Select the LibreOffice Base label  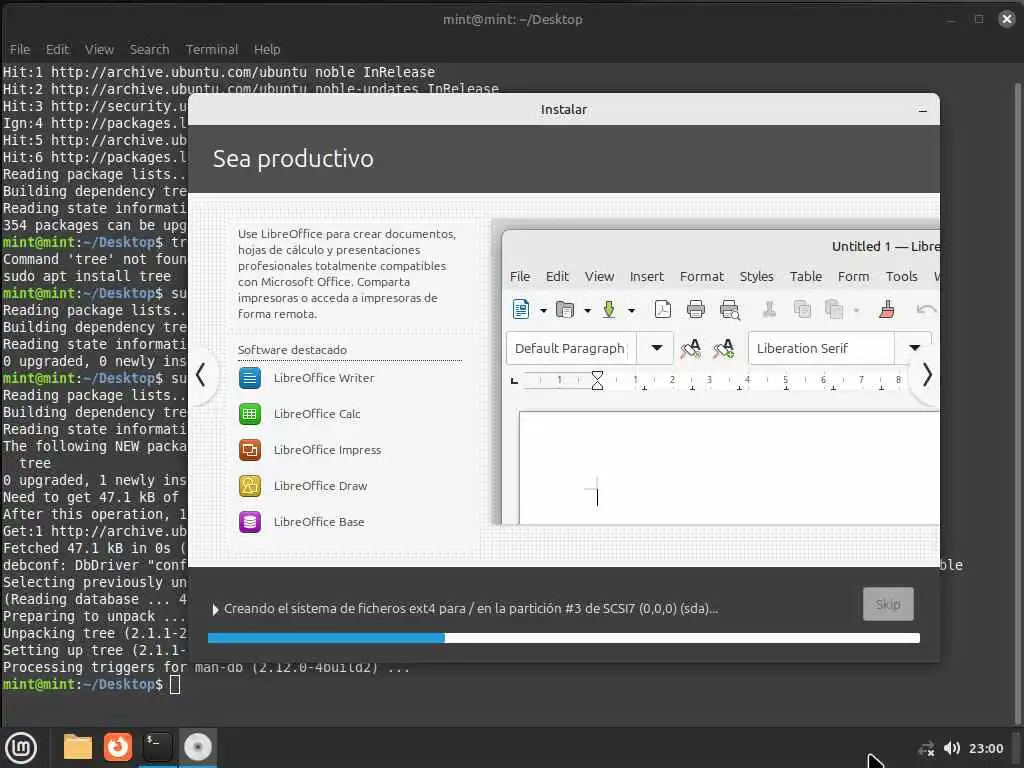pos(319,522)
